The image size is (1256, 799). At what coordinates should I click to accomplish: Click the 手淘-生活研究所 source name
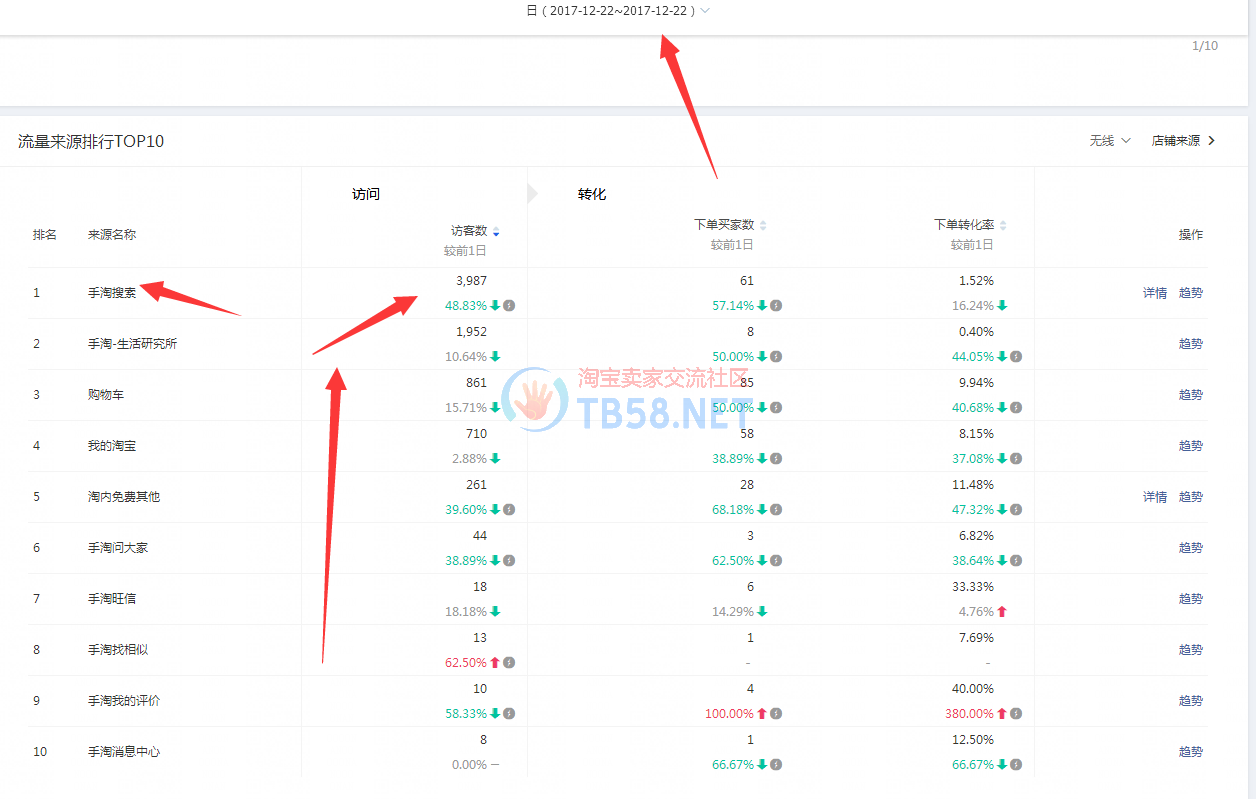[x=132, y=344]
